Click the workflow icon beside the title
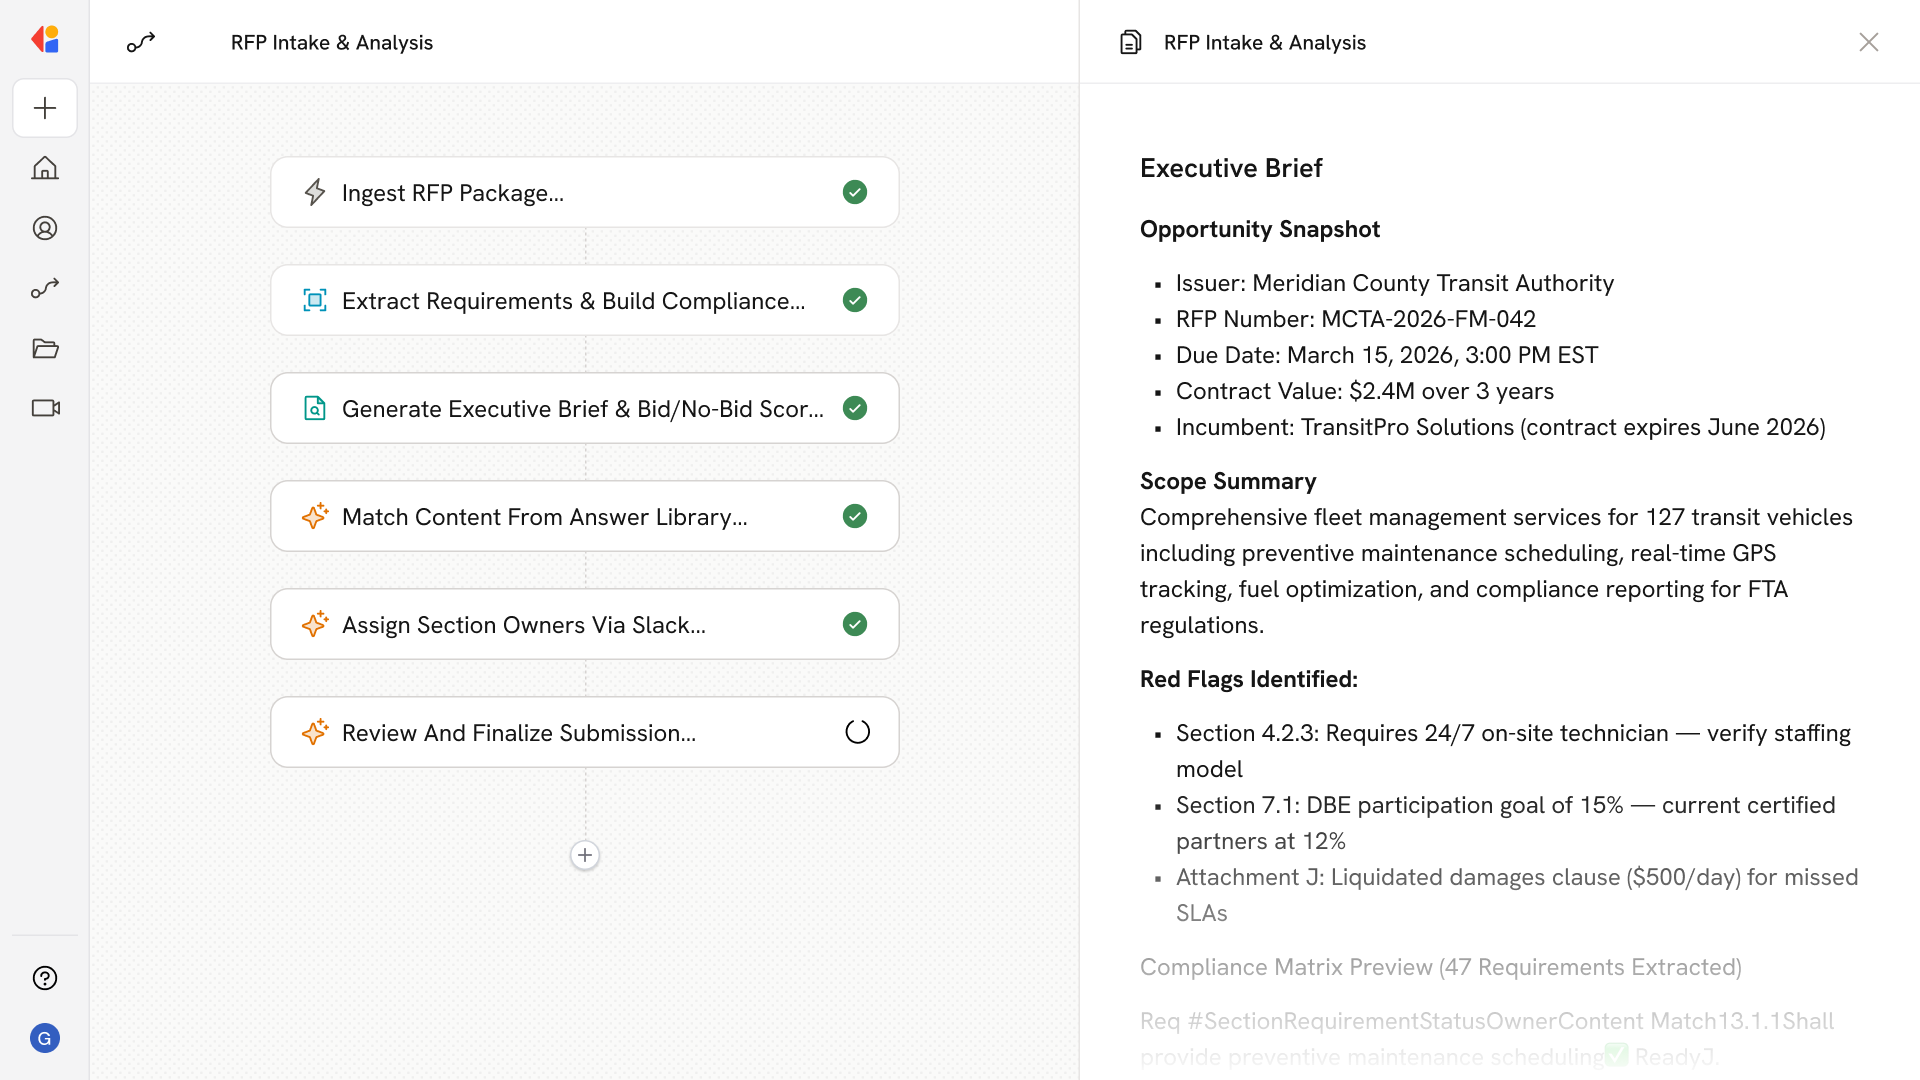 click(x=141, y=42)
